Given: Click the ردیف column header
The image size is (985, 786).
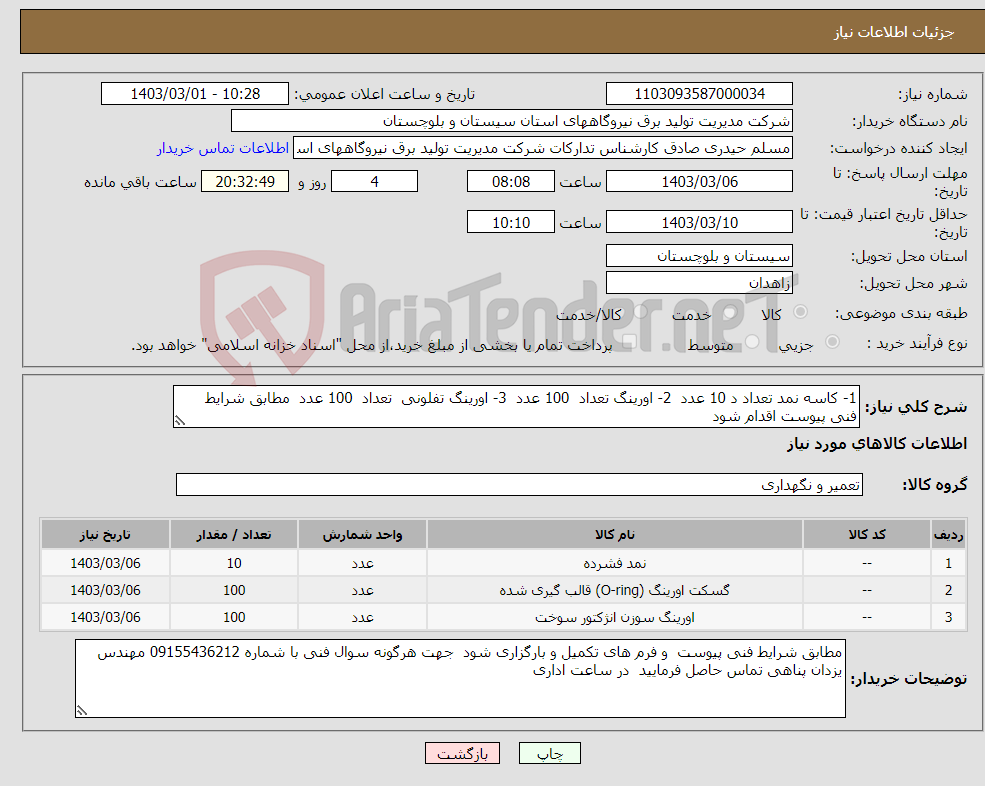Looking at the screenshot, I should click(949, 535).
